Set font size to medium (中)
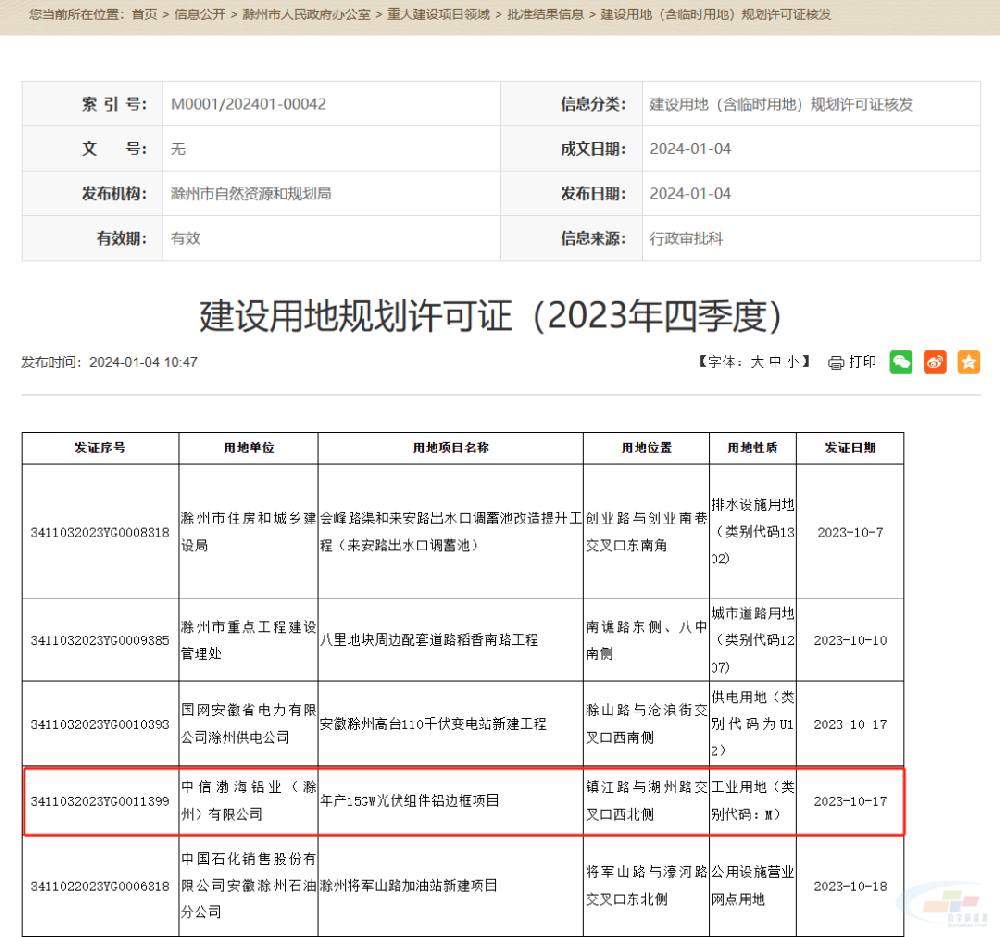The width and height of the screenshot is (1000, 937). (x=775, y=362)
